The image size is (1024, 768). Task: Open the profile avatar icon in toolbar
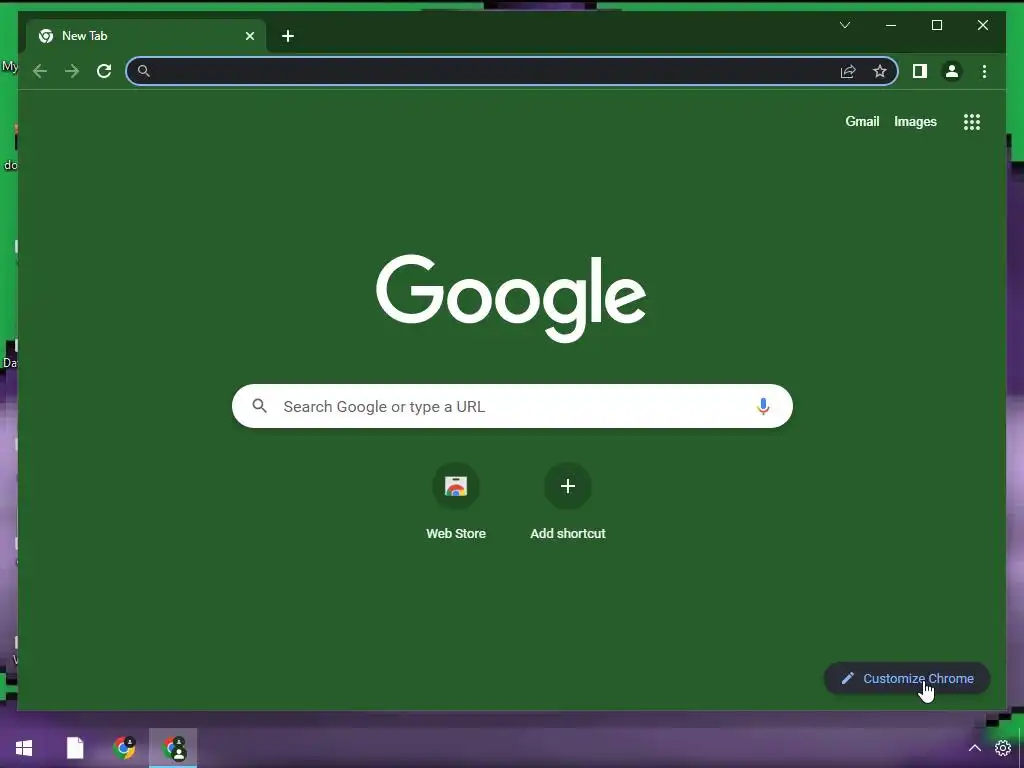point(952,71)
